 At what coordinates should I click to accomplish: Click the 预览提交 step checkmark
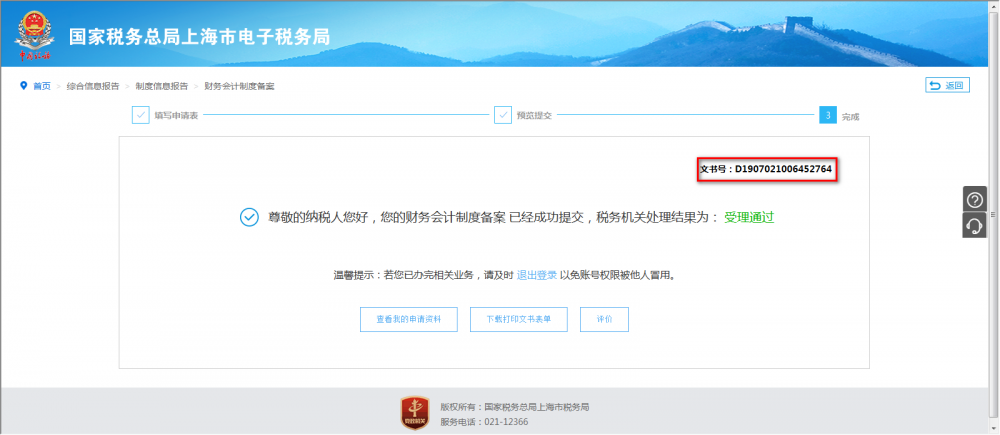click(x=503, y=115)
